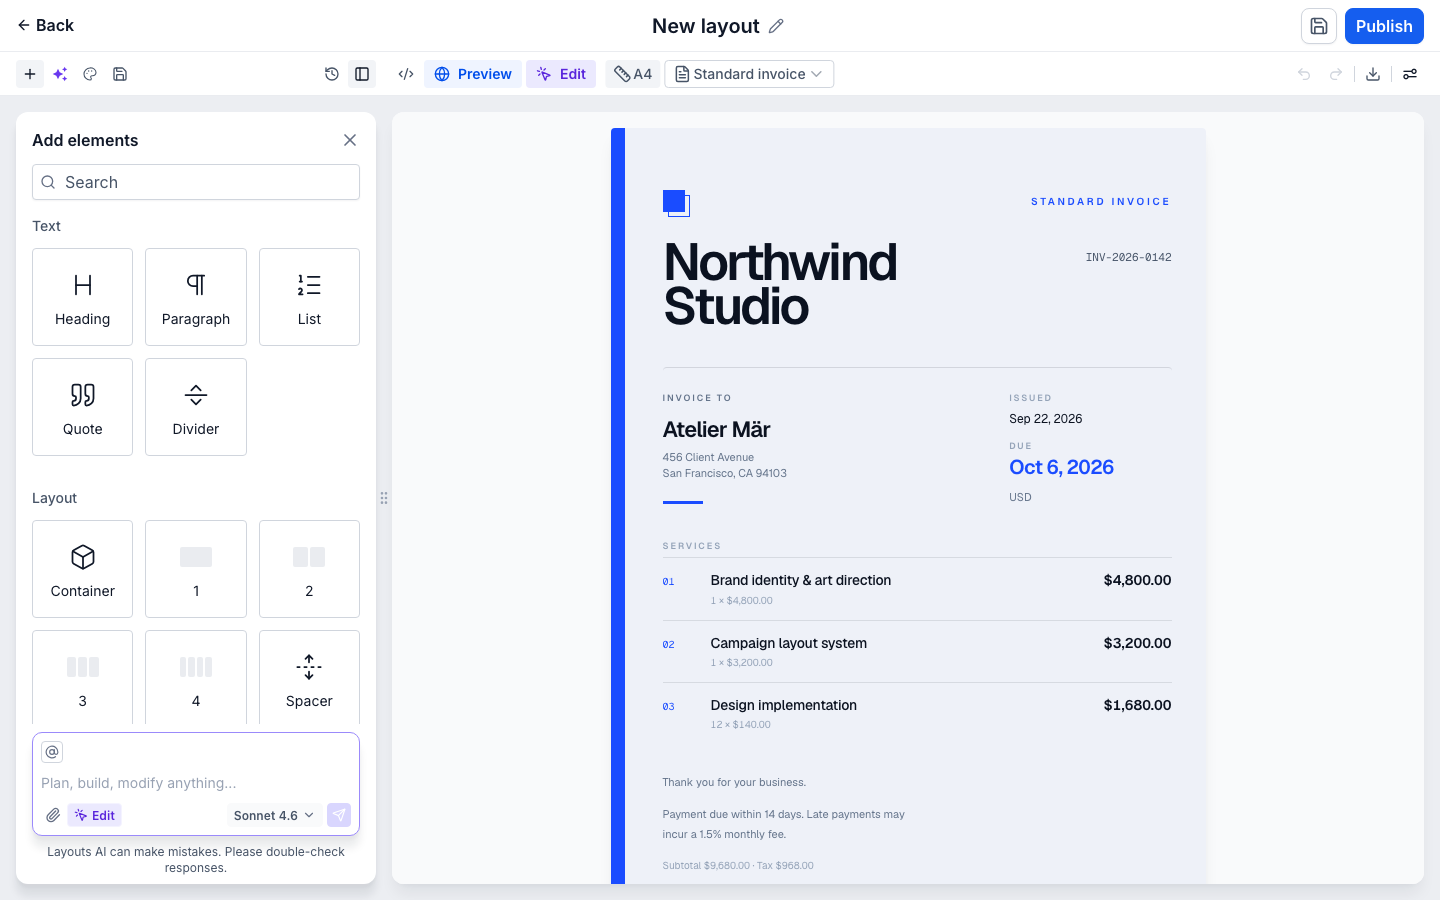
Task: Add a 1-column layout
Action: [196, 569]
